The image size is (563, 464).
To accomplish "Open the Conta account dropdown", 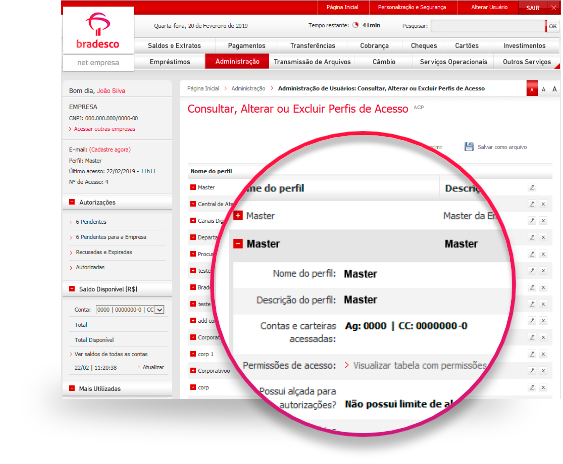I will coord(160,310).
